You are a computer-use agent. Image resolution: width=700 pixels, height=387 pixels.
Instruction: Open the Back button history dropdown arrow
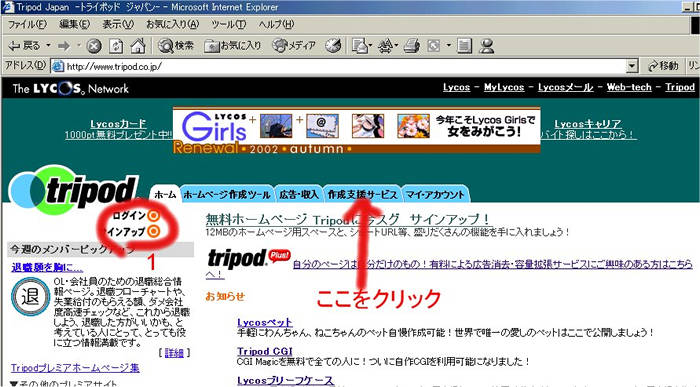click(x=48, y=46)
